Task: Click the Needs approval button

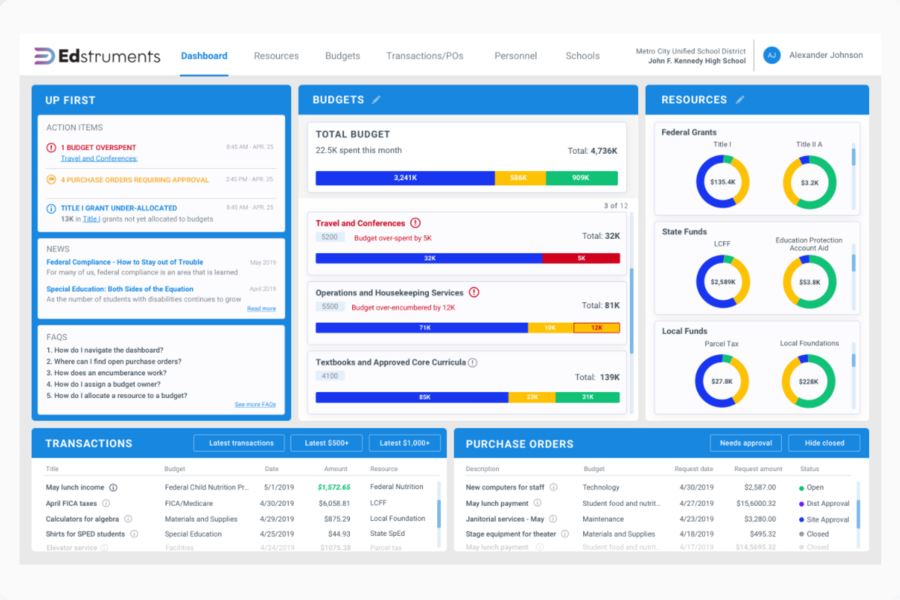Action: [x=745, y=443]
